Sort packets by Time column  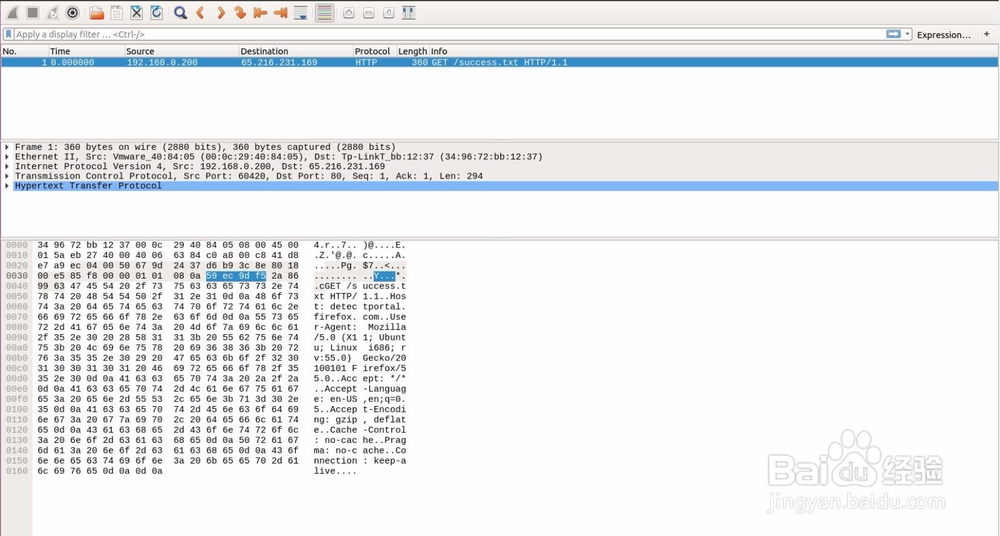point(86,51)
